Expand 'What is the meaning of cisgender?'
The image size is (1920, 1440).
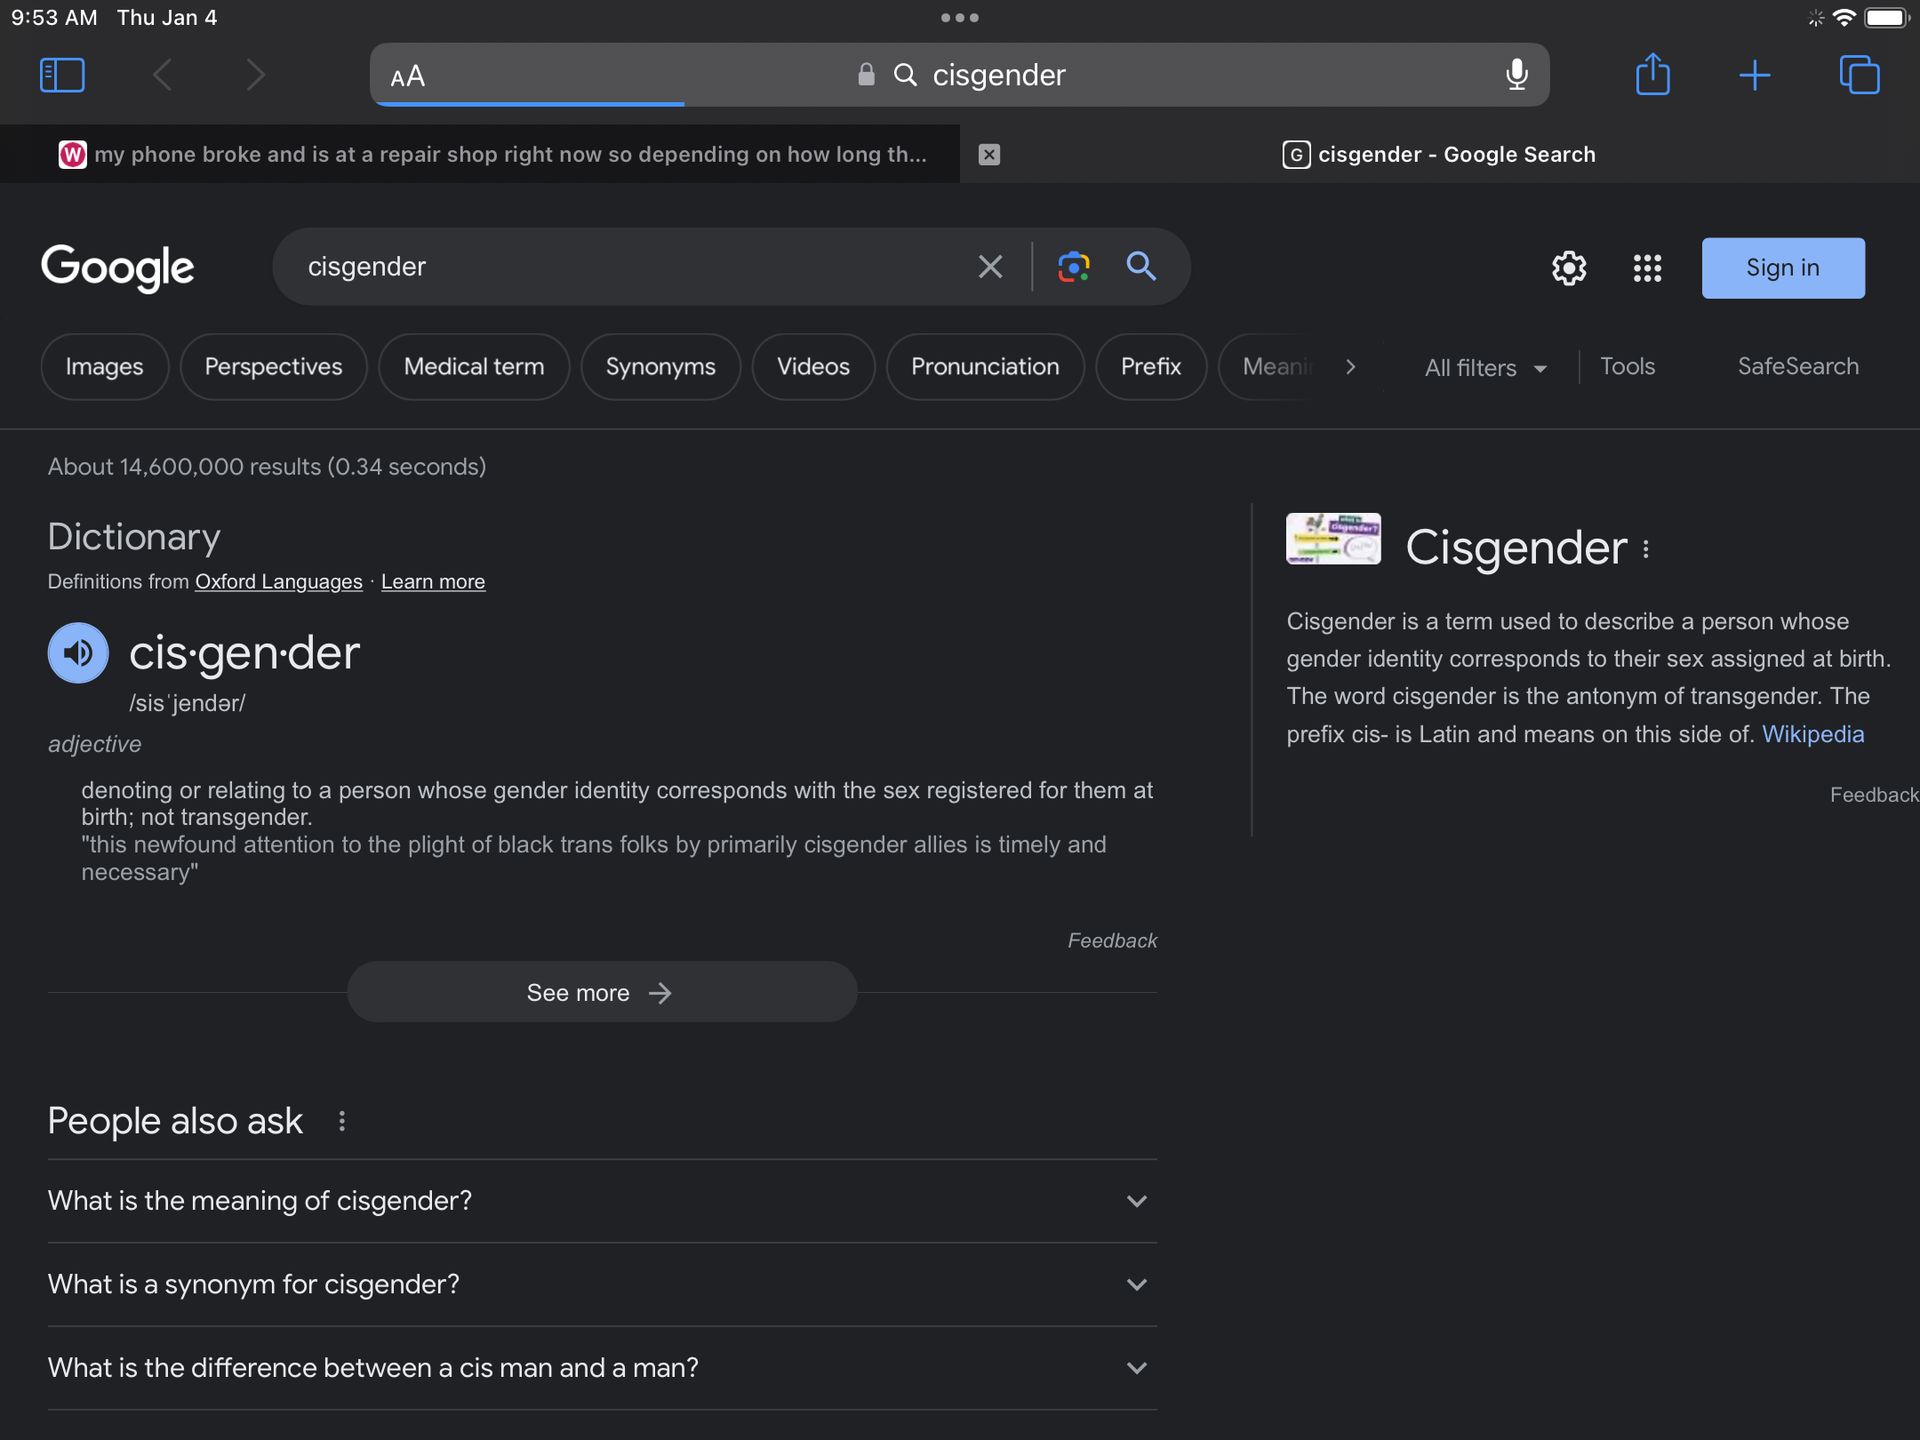click(x=1136, y=1201)
